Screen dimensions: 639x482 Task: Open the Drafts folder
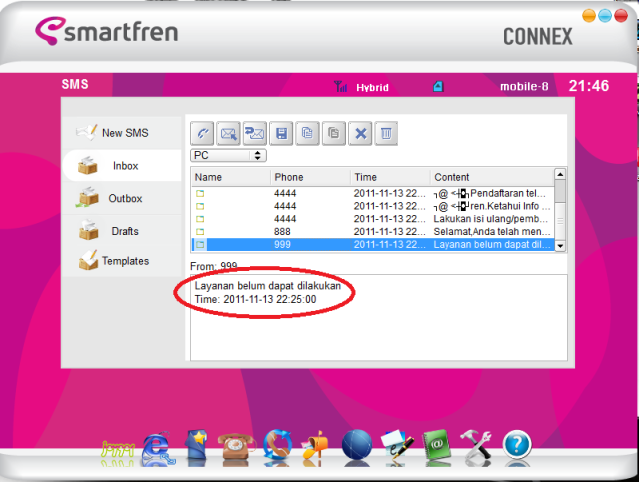122,231
